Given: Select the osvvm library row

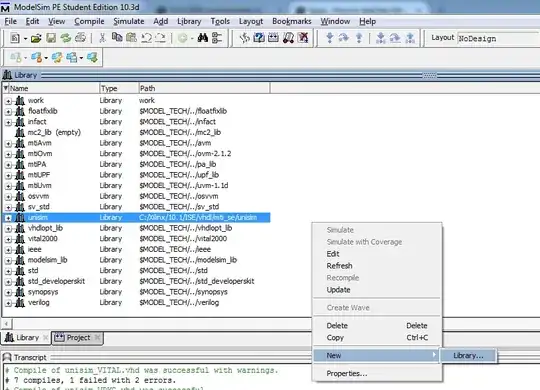Looking at the screenshot, I should point(136,196).
